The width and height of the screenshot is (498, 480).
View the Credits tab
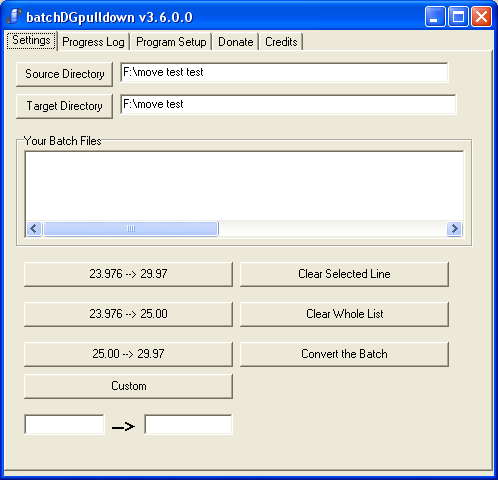pos(281,42)
